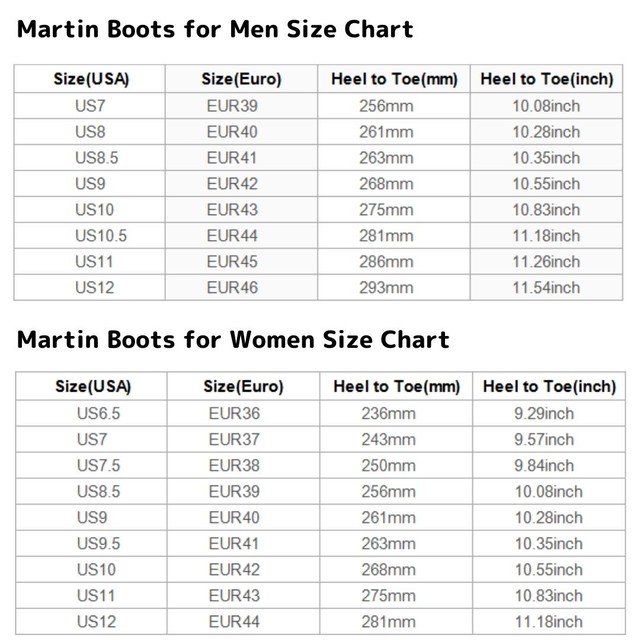This screenshot has height=640, width=640.
Task: Click the 9.57inch cell
Action: [549, 440]
